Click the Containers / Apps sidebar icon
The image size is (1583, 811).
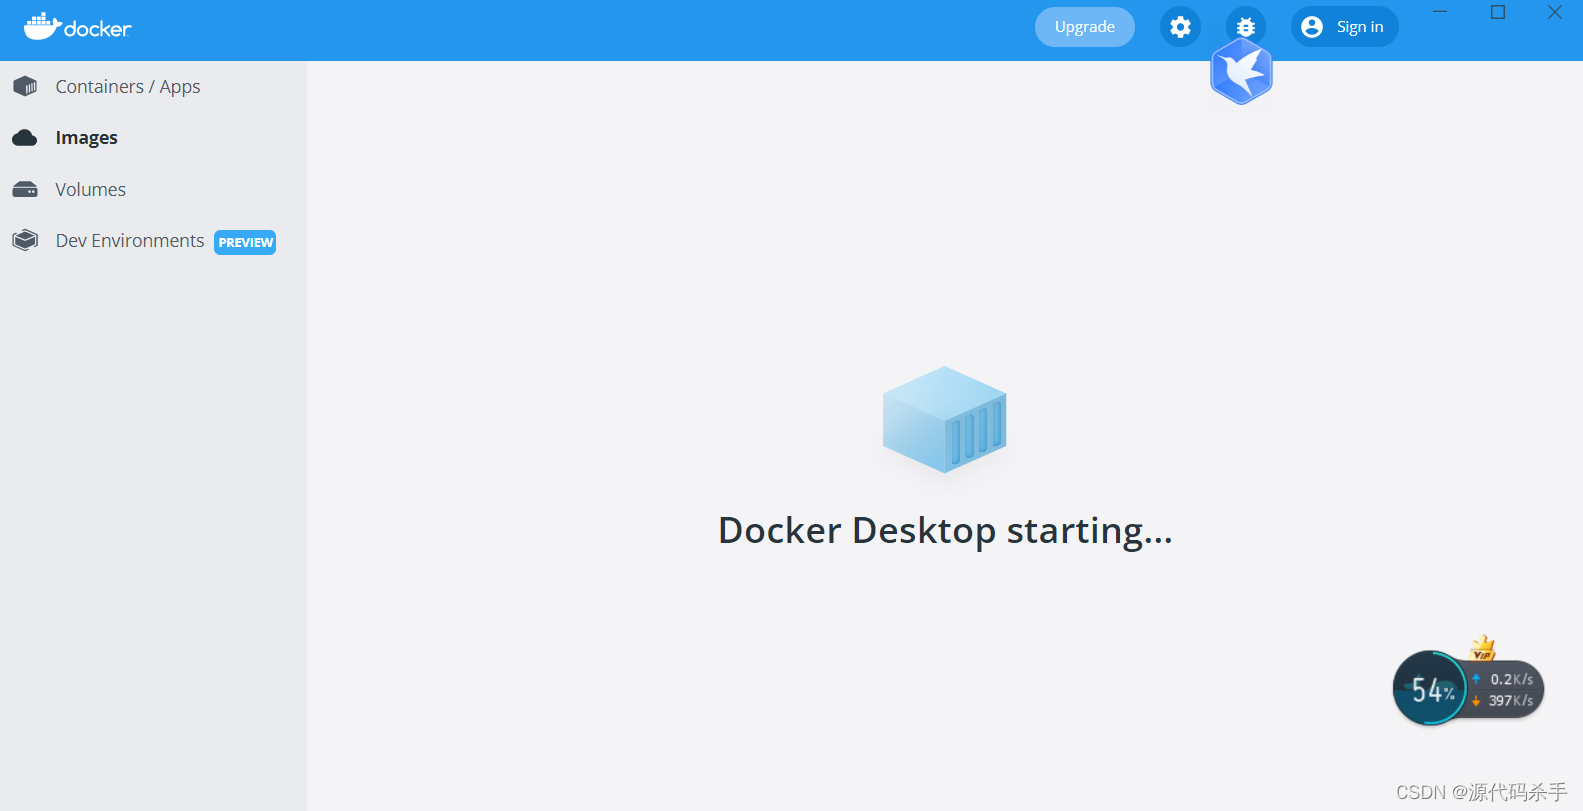[25, 87]
